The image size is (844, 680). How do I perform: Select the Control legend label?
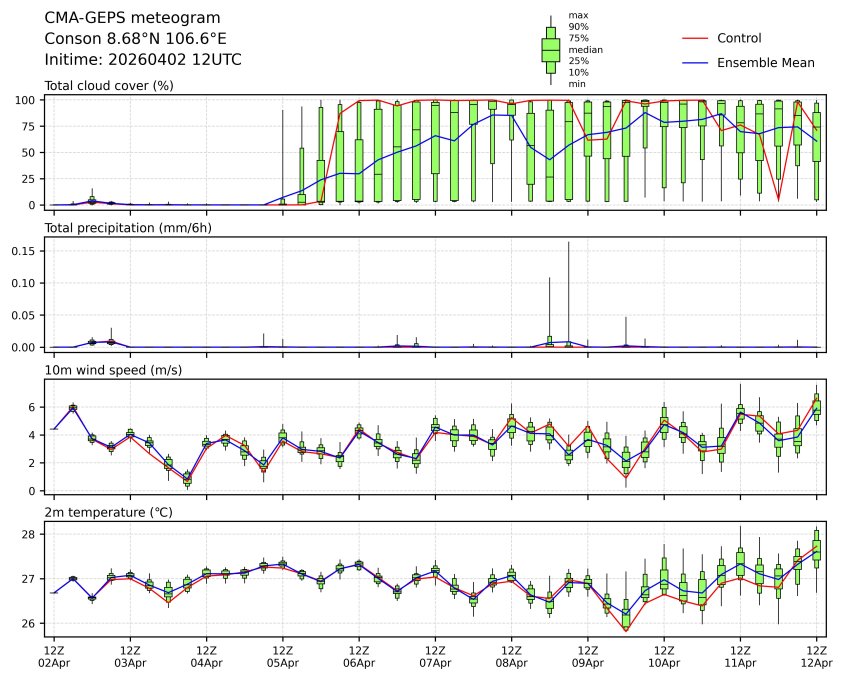(739, 39)
